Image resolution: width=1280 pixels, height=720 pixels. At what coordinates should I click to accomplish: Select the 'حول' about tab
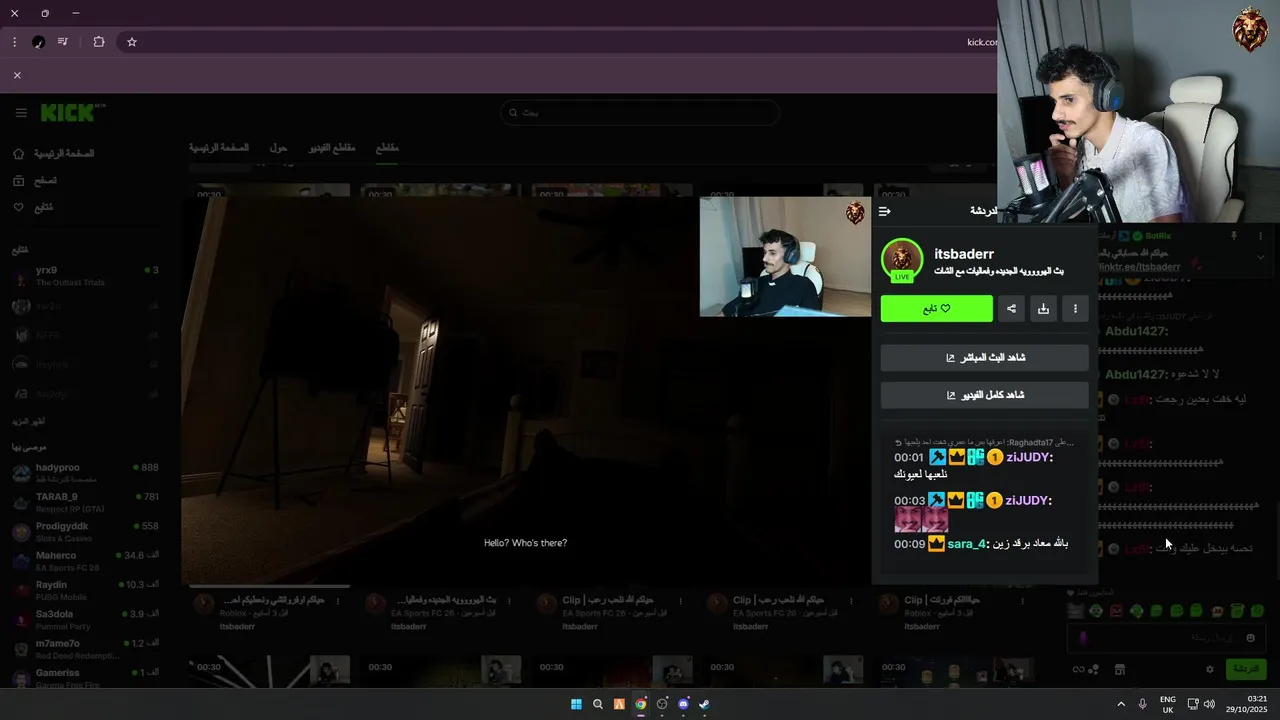(x=278, y=148)
